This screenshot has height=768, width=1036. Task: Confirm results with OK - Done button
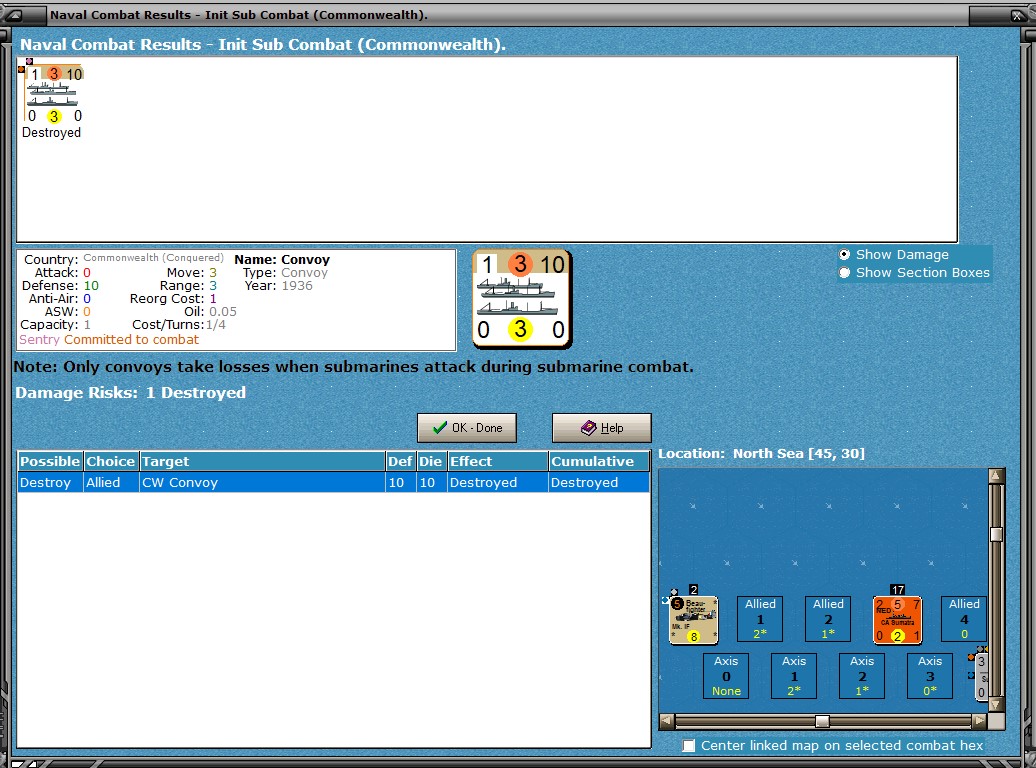point(467,428)
